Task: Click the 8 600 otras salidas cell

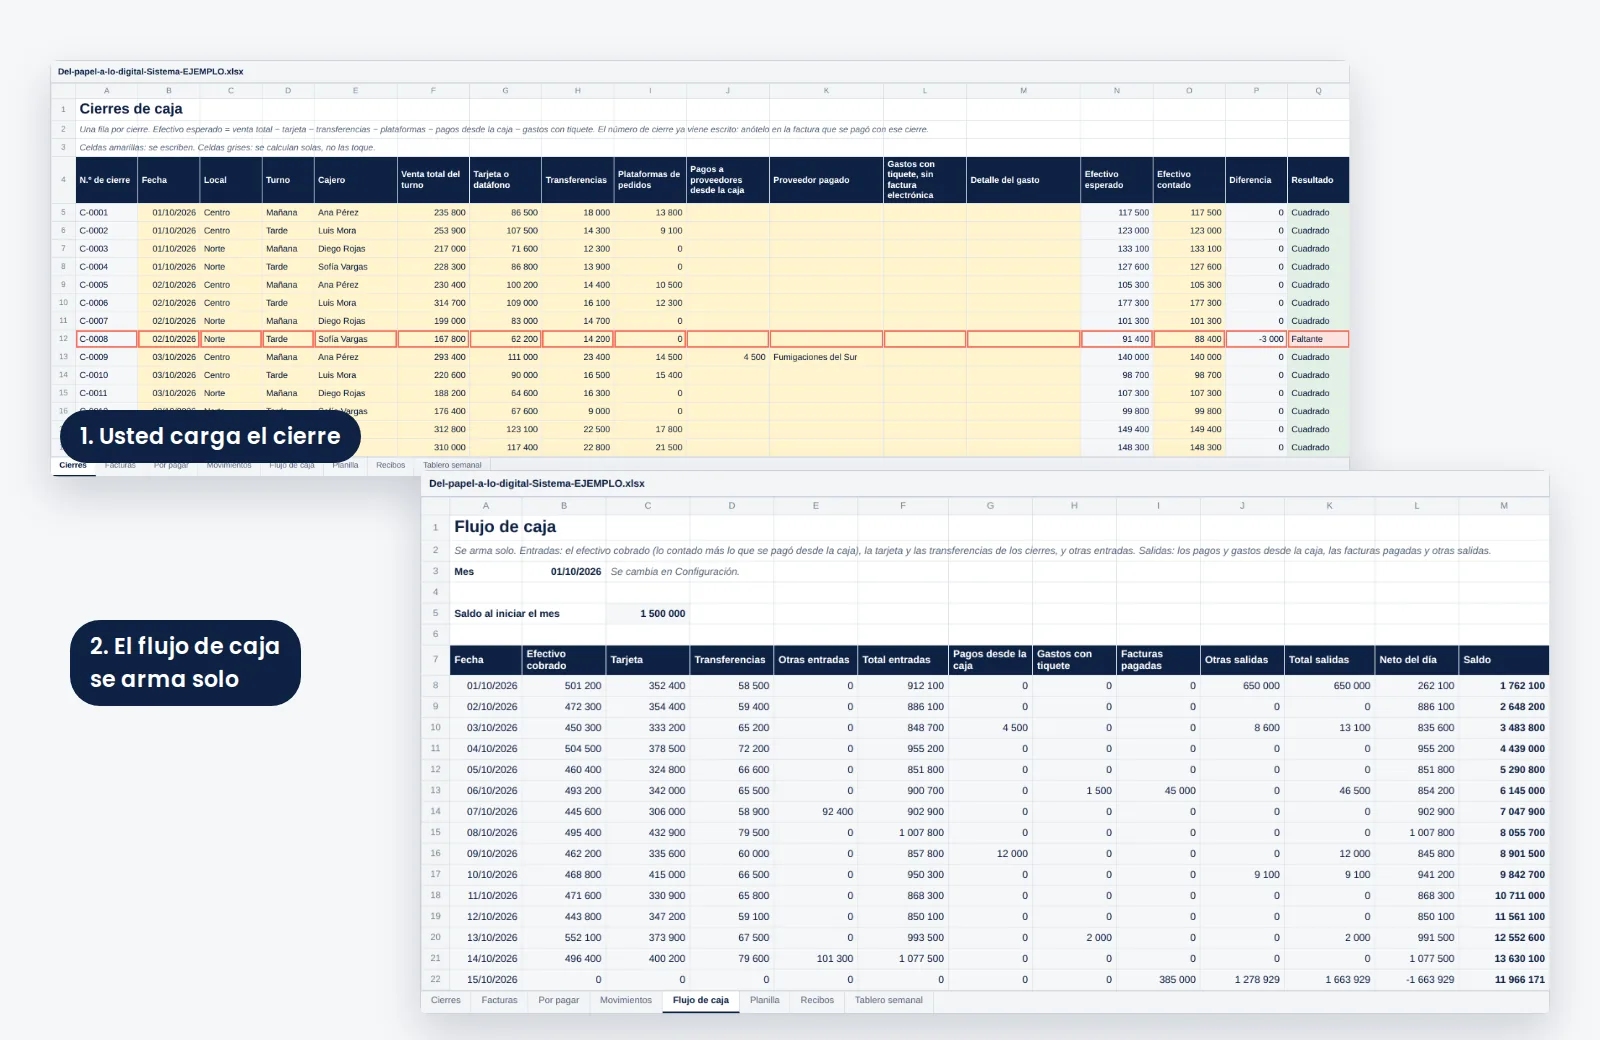Action: (1242, 728)
